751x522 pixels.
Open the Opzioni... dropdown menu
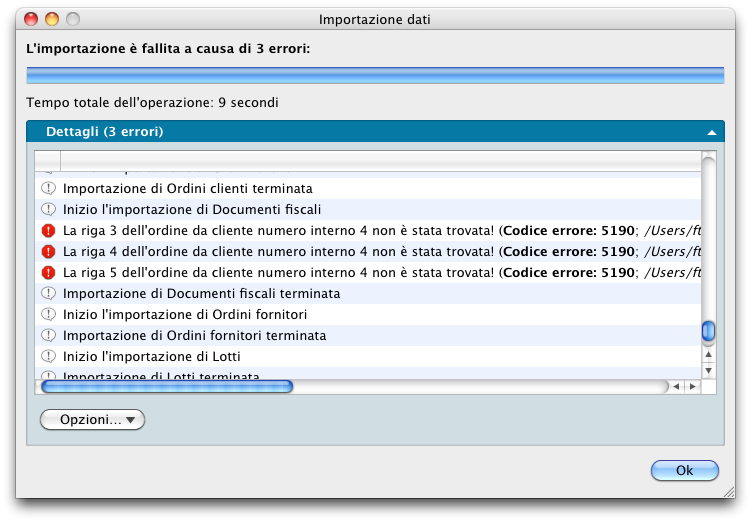pyautogui.click(x=92, y=420)
